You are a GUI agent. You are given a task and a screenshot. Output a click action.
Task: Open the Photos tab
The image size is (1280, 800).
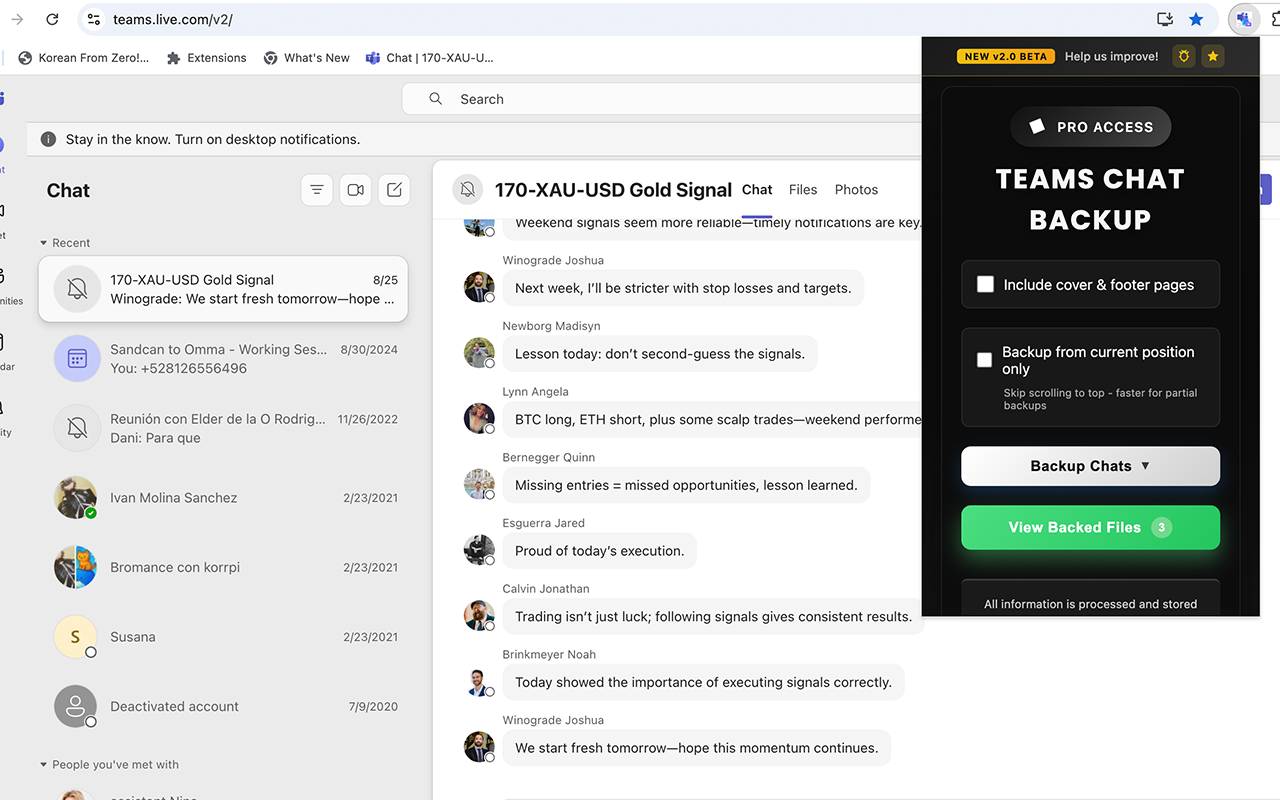(x=856, y=190)
